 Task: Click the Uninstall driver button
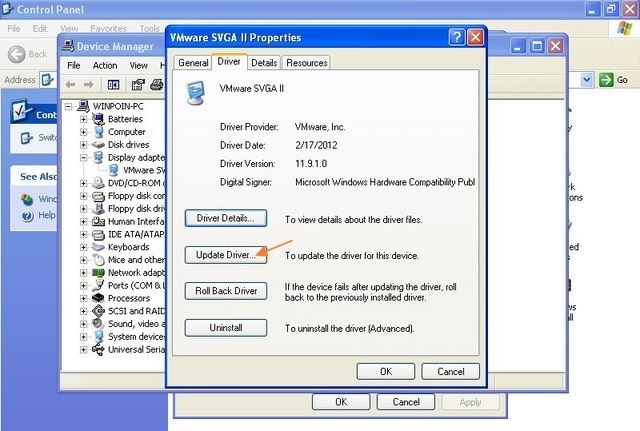click(226, 328)
